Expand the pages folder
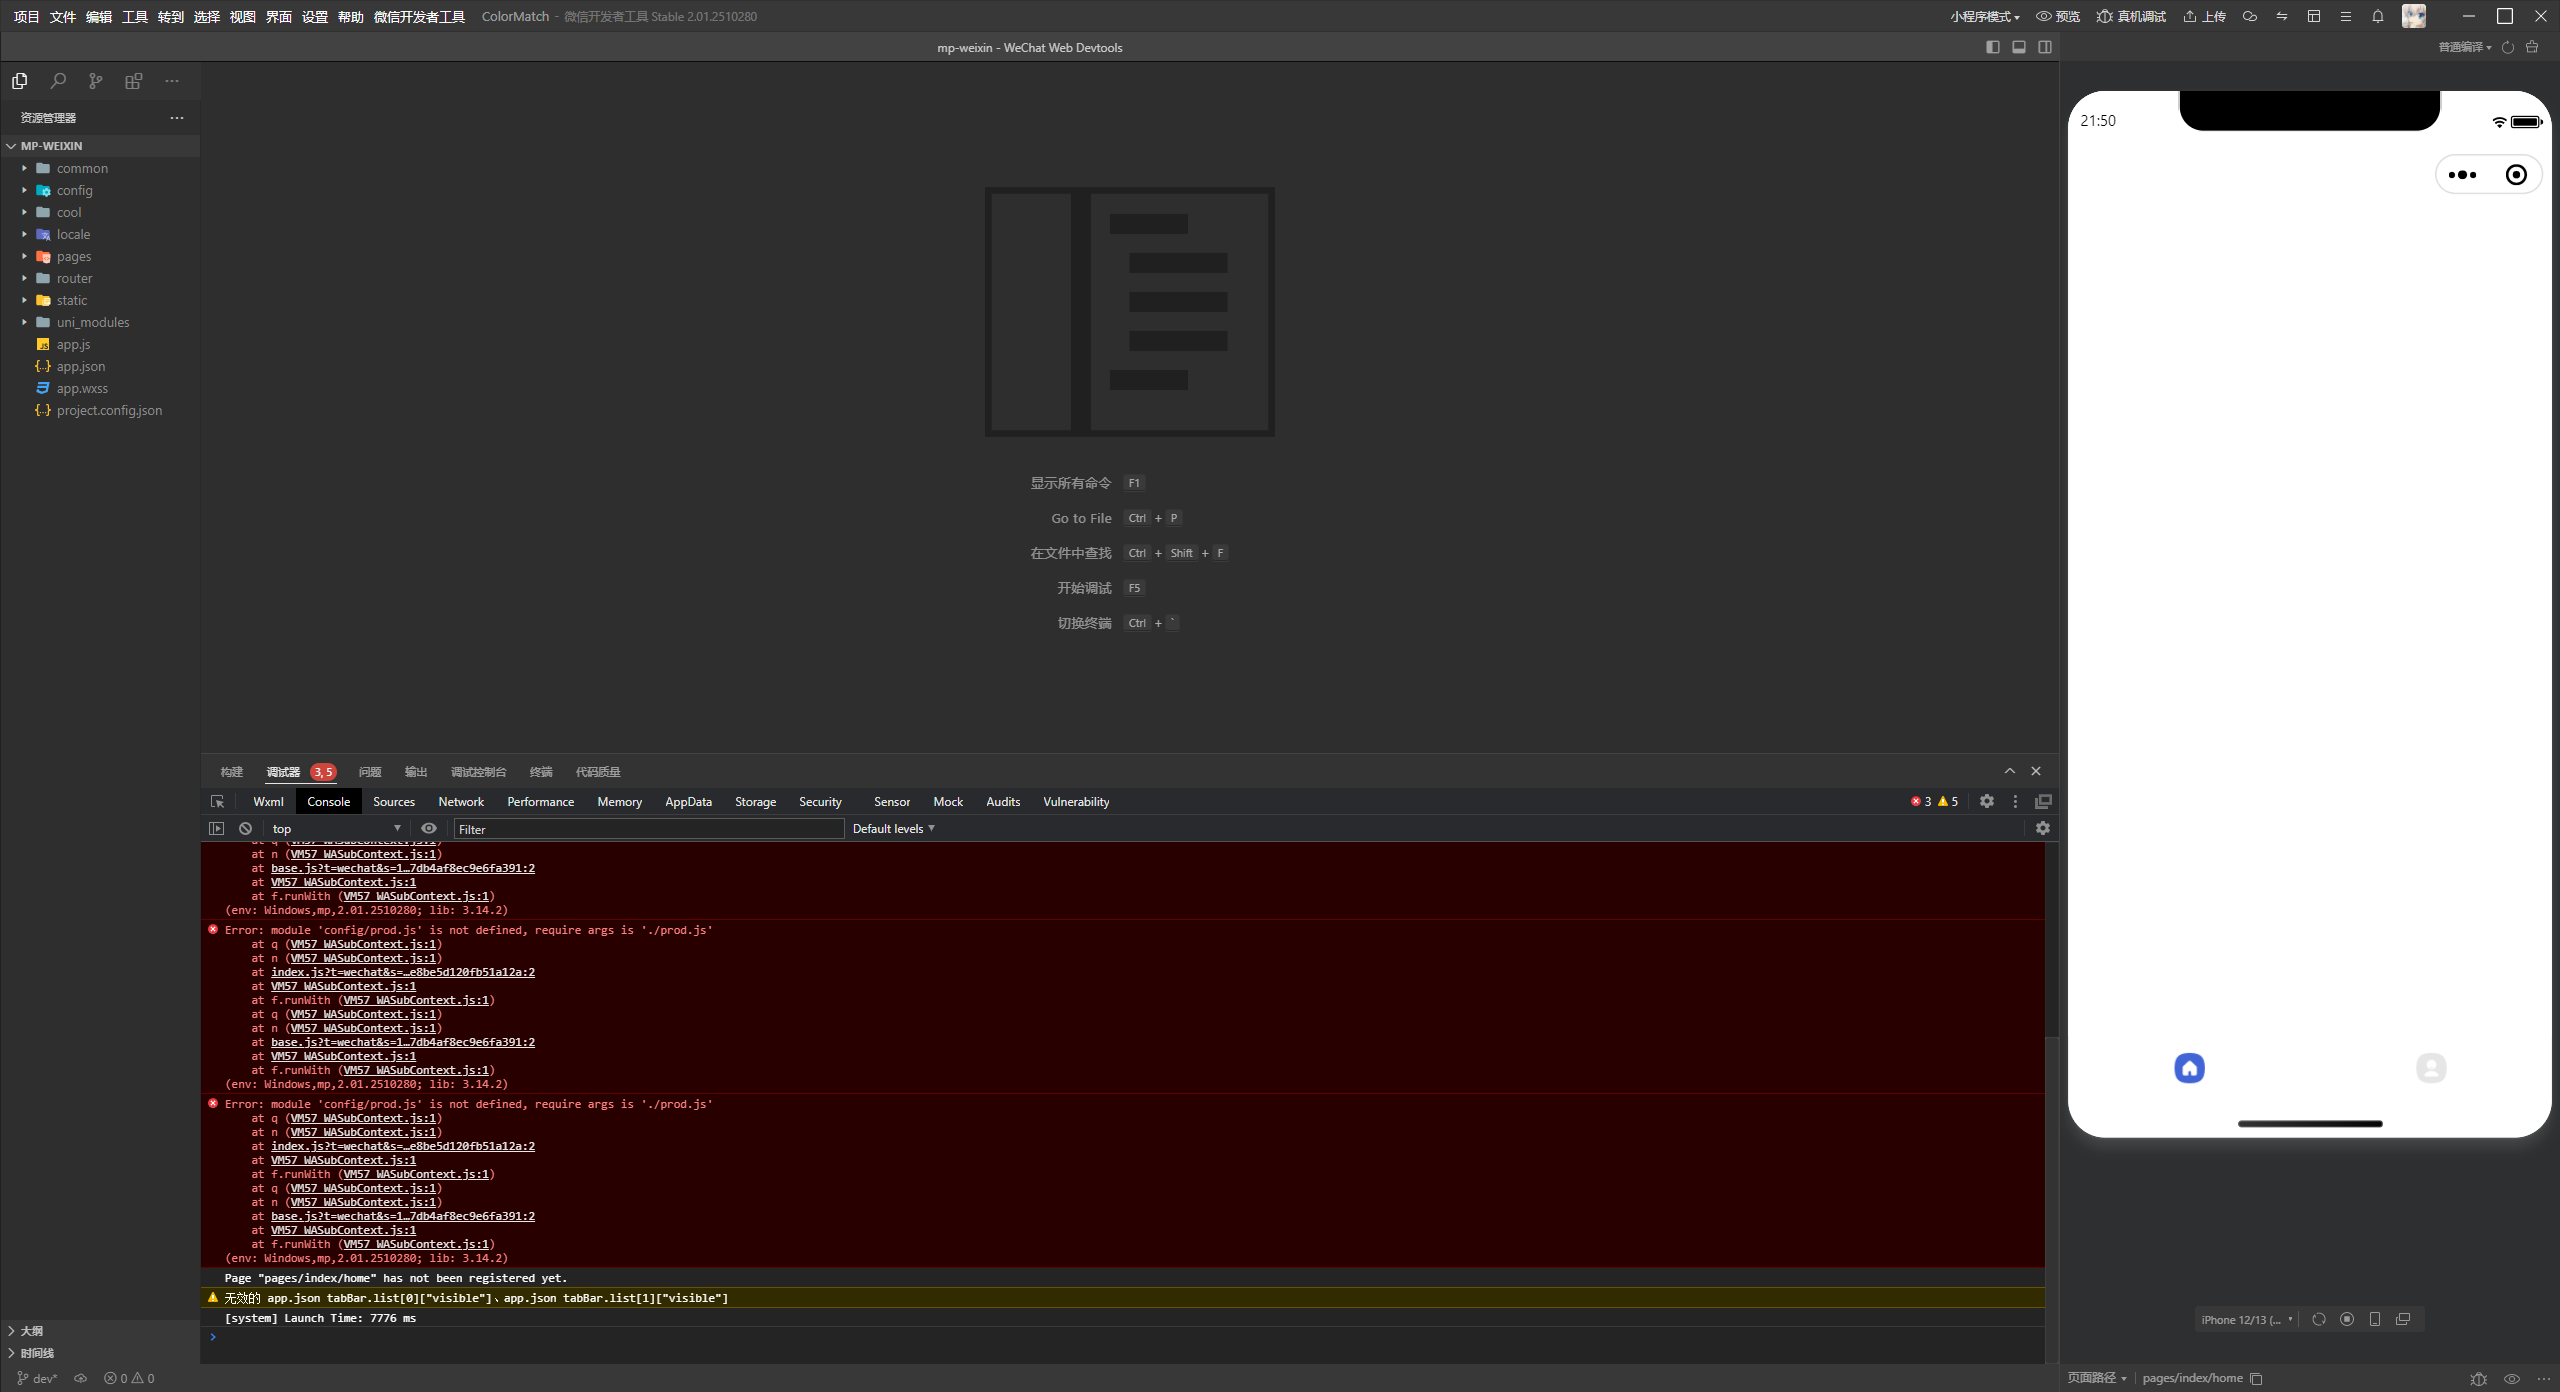Image resolution: width=2560 pixels, height=1392 pixels. [74, 257]
